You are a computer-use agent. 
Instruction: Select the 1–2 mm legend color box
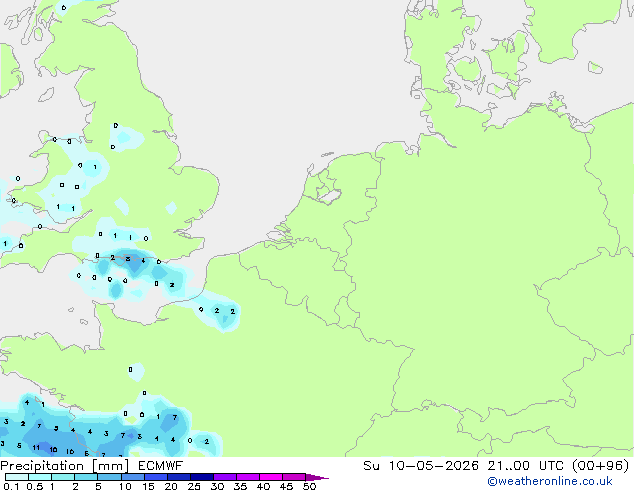coord(63,477)
